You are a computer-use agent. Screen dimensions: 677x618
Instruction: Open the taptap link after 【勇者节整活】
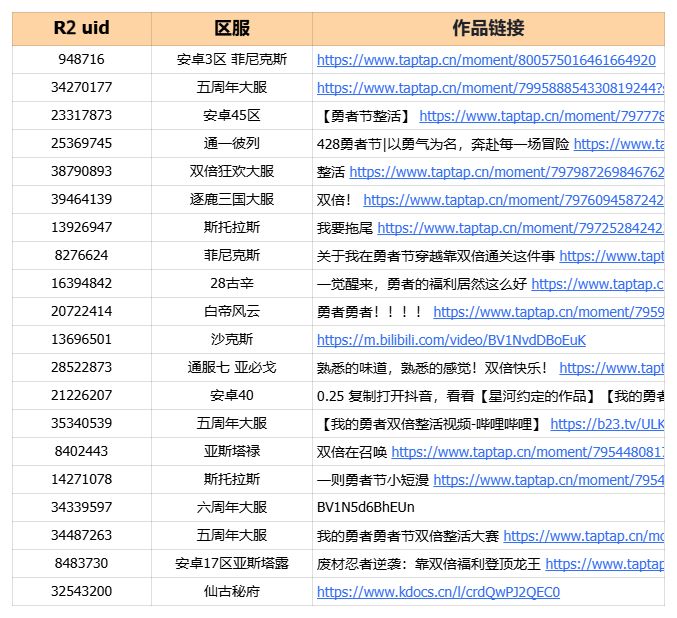coord(541,116)
